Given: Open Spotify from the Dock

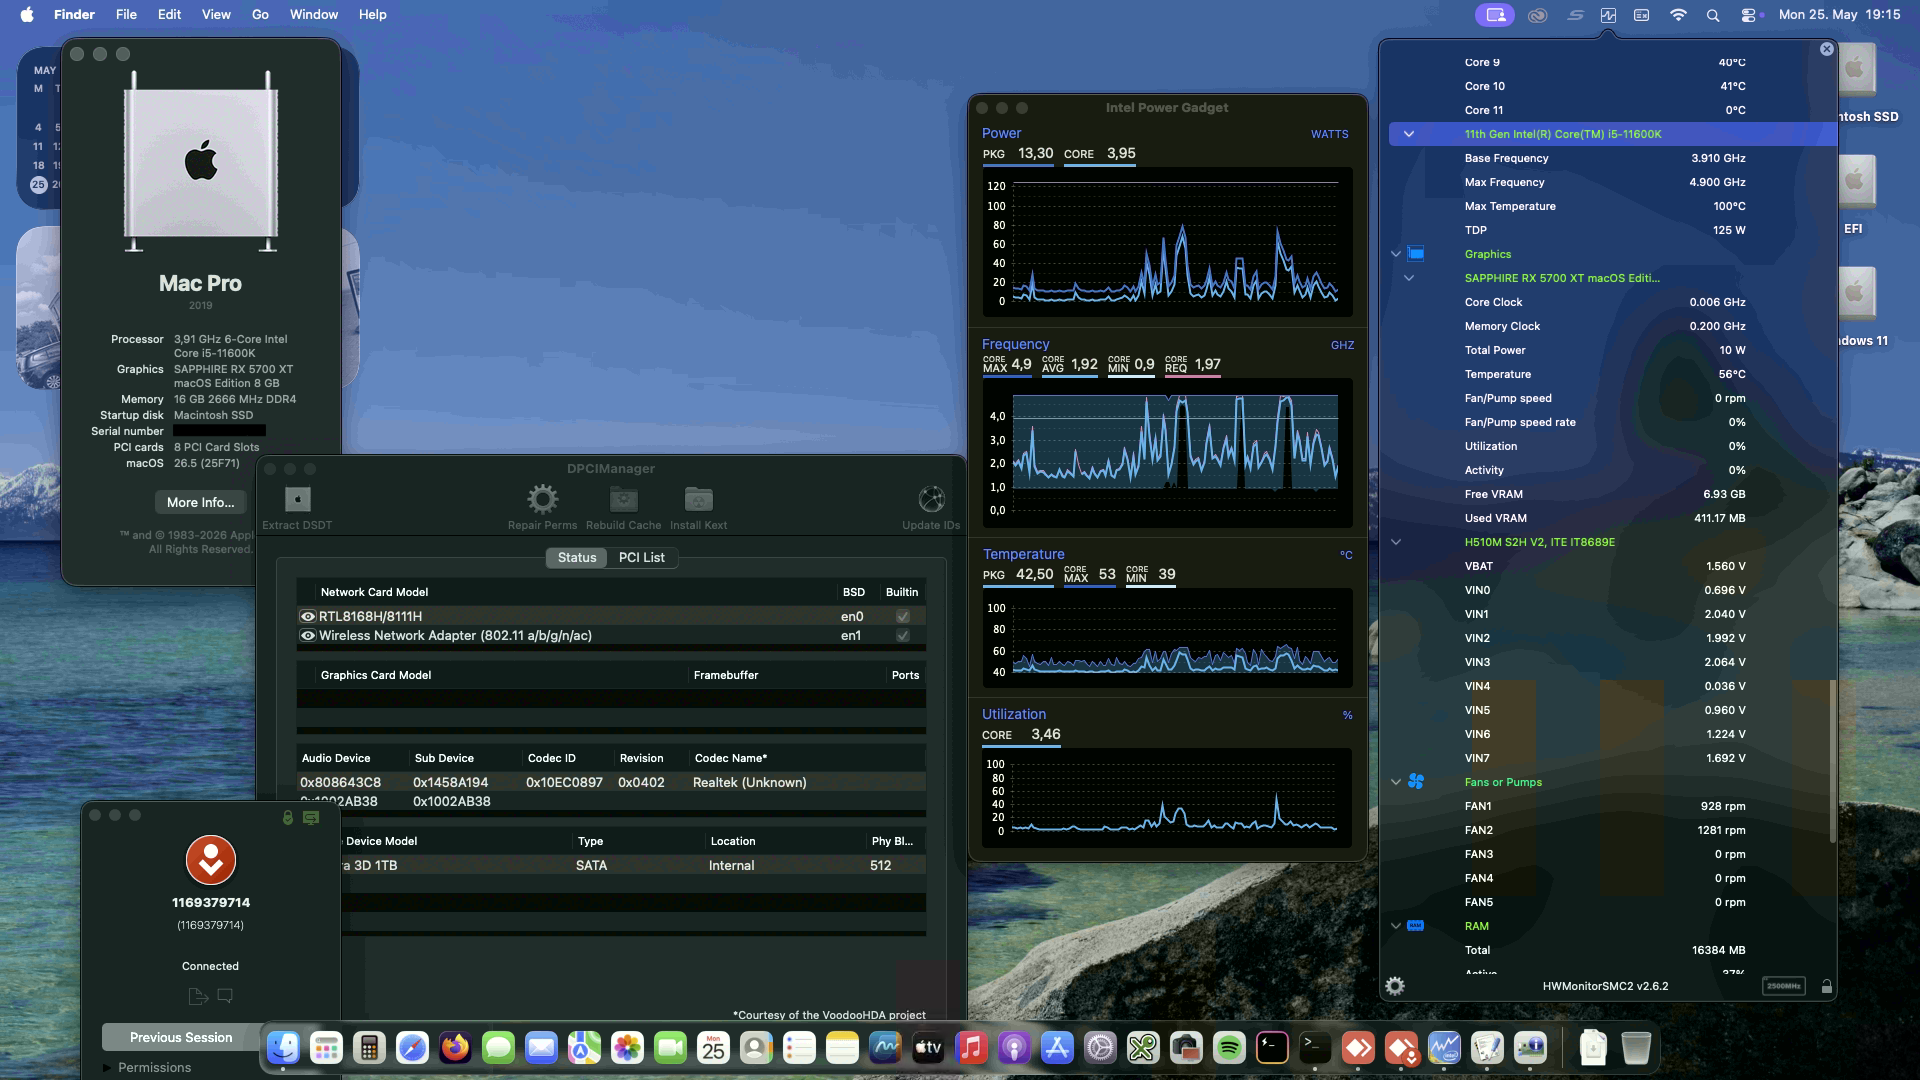Looking at the screenshot, I should [x=1228, y=1048].
